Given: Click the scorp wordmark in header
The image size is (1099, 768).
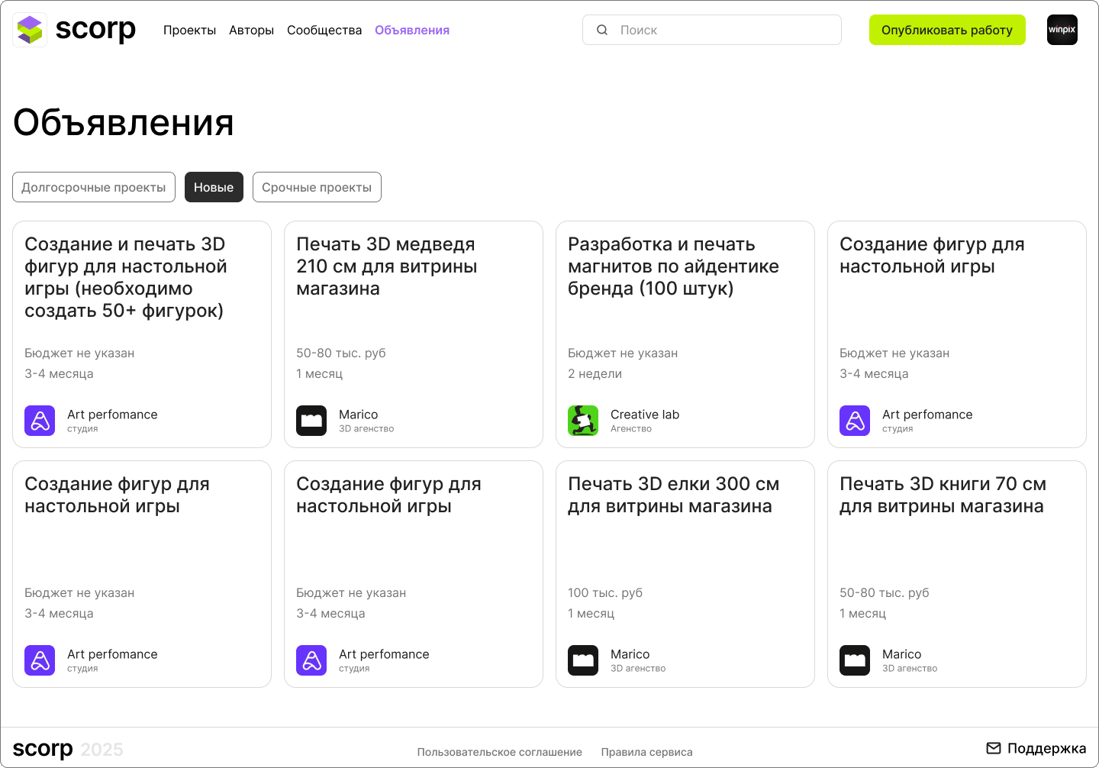Looking at the screenshot, I should coord(95,29).
